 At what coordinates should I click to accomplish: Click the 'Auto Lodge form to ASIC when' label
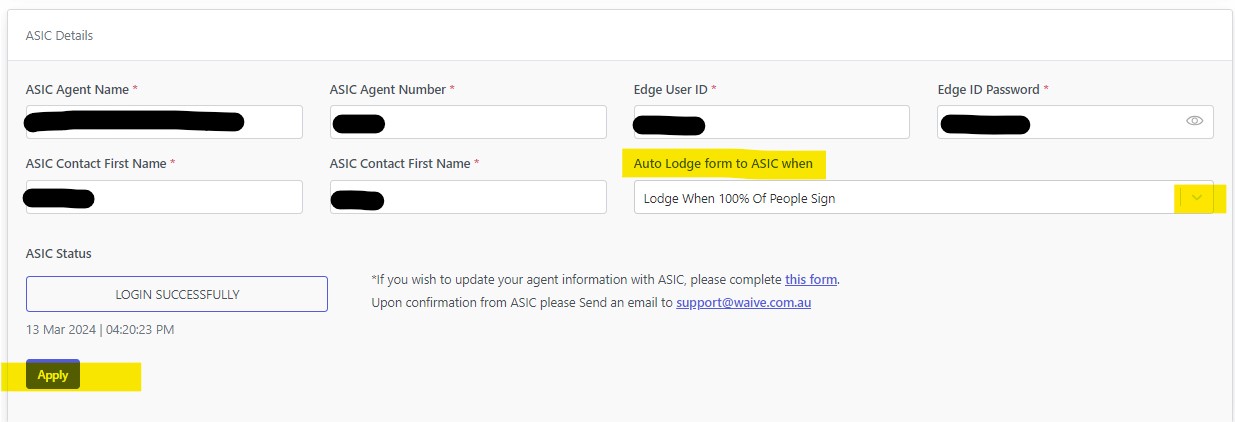tap(723, 163)
